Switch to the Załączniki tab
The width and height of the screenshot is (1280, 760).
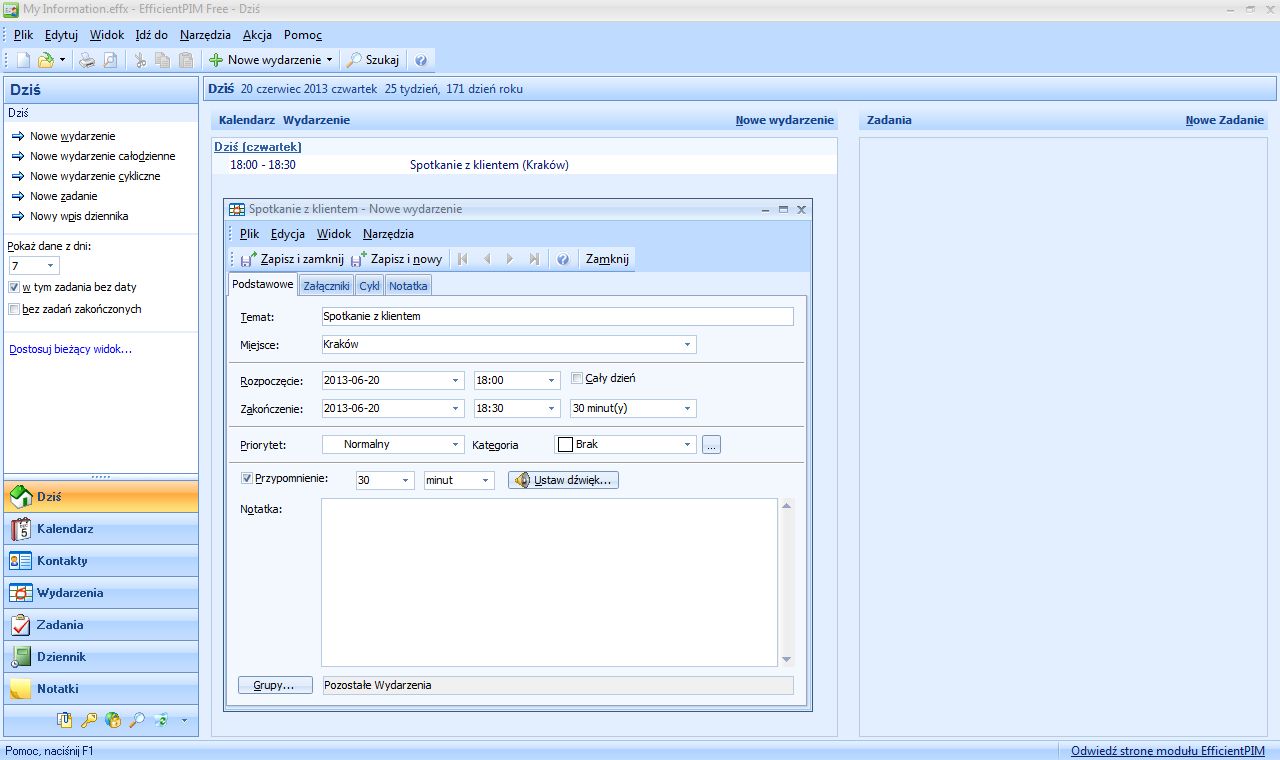tap(325, 285)
